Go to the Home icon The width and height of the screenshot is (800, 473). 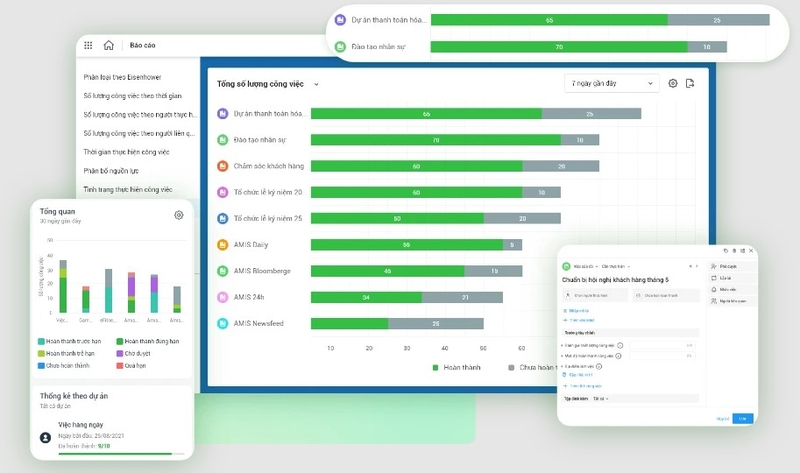click(x=109, y=45)
